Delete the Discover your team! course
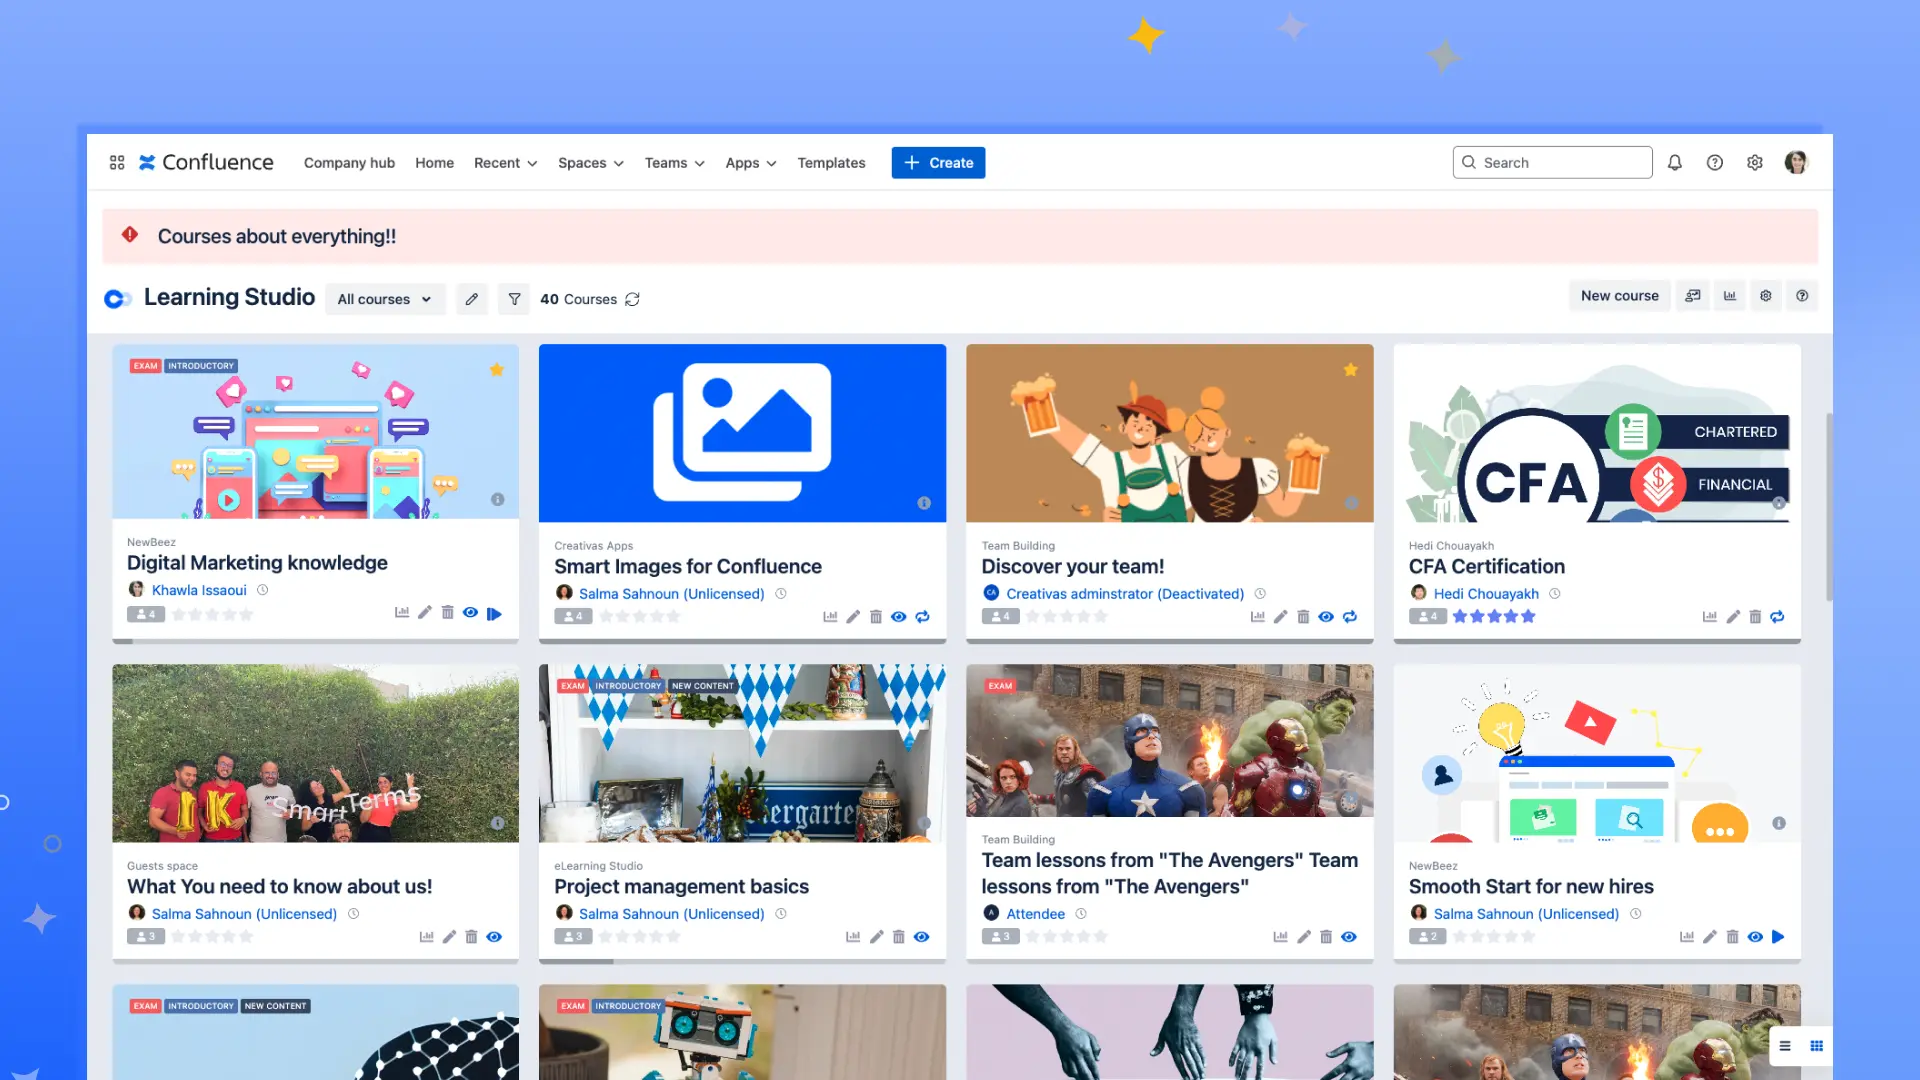 1303,617
